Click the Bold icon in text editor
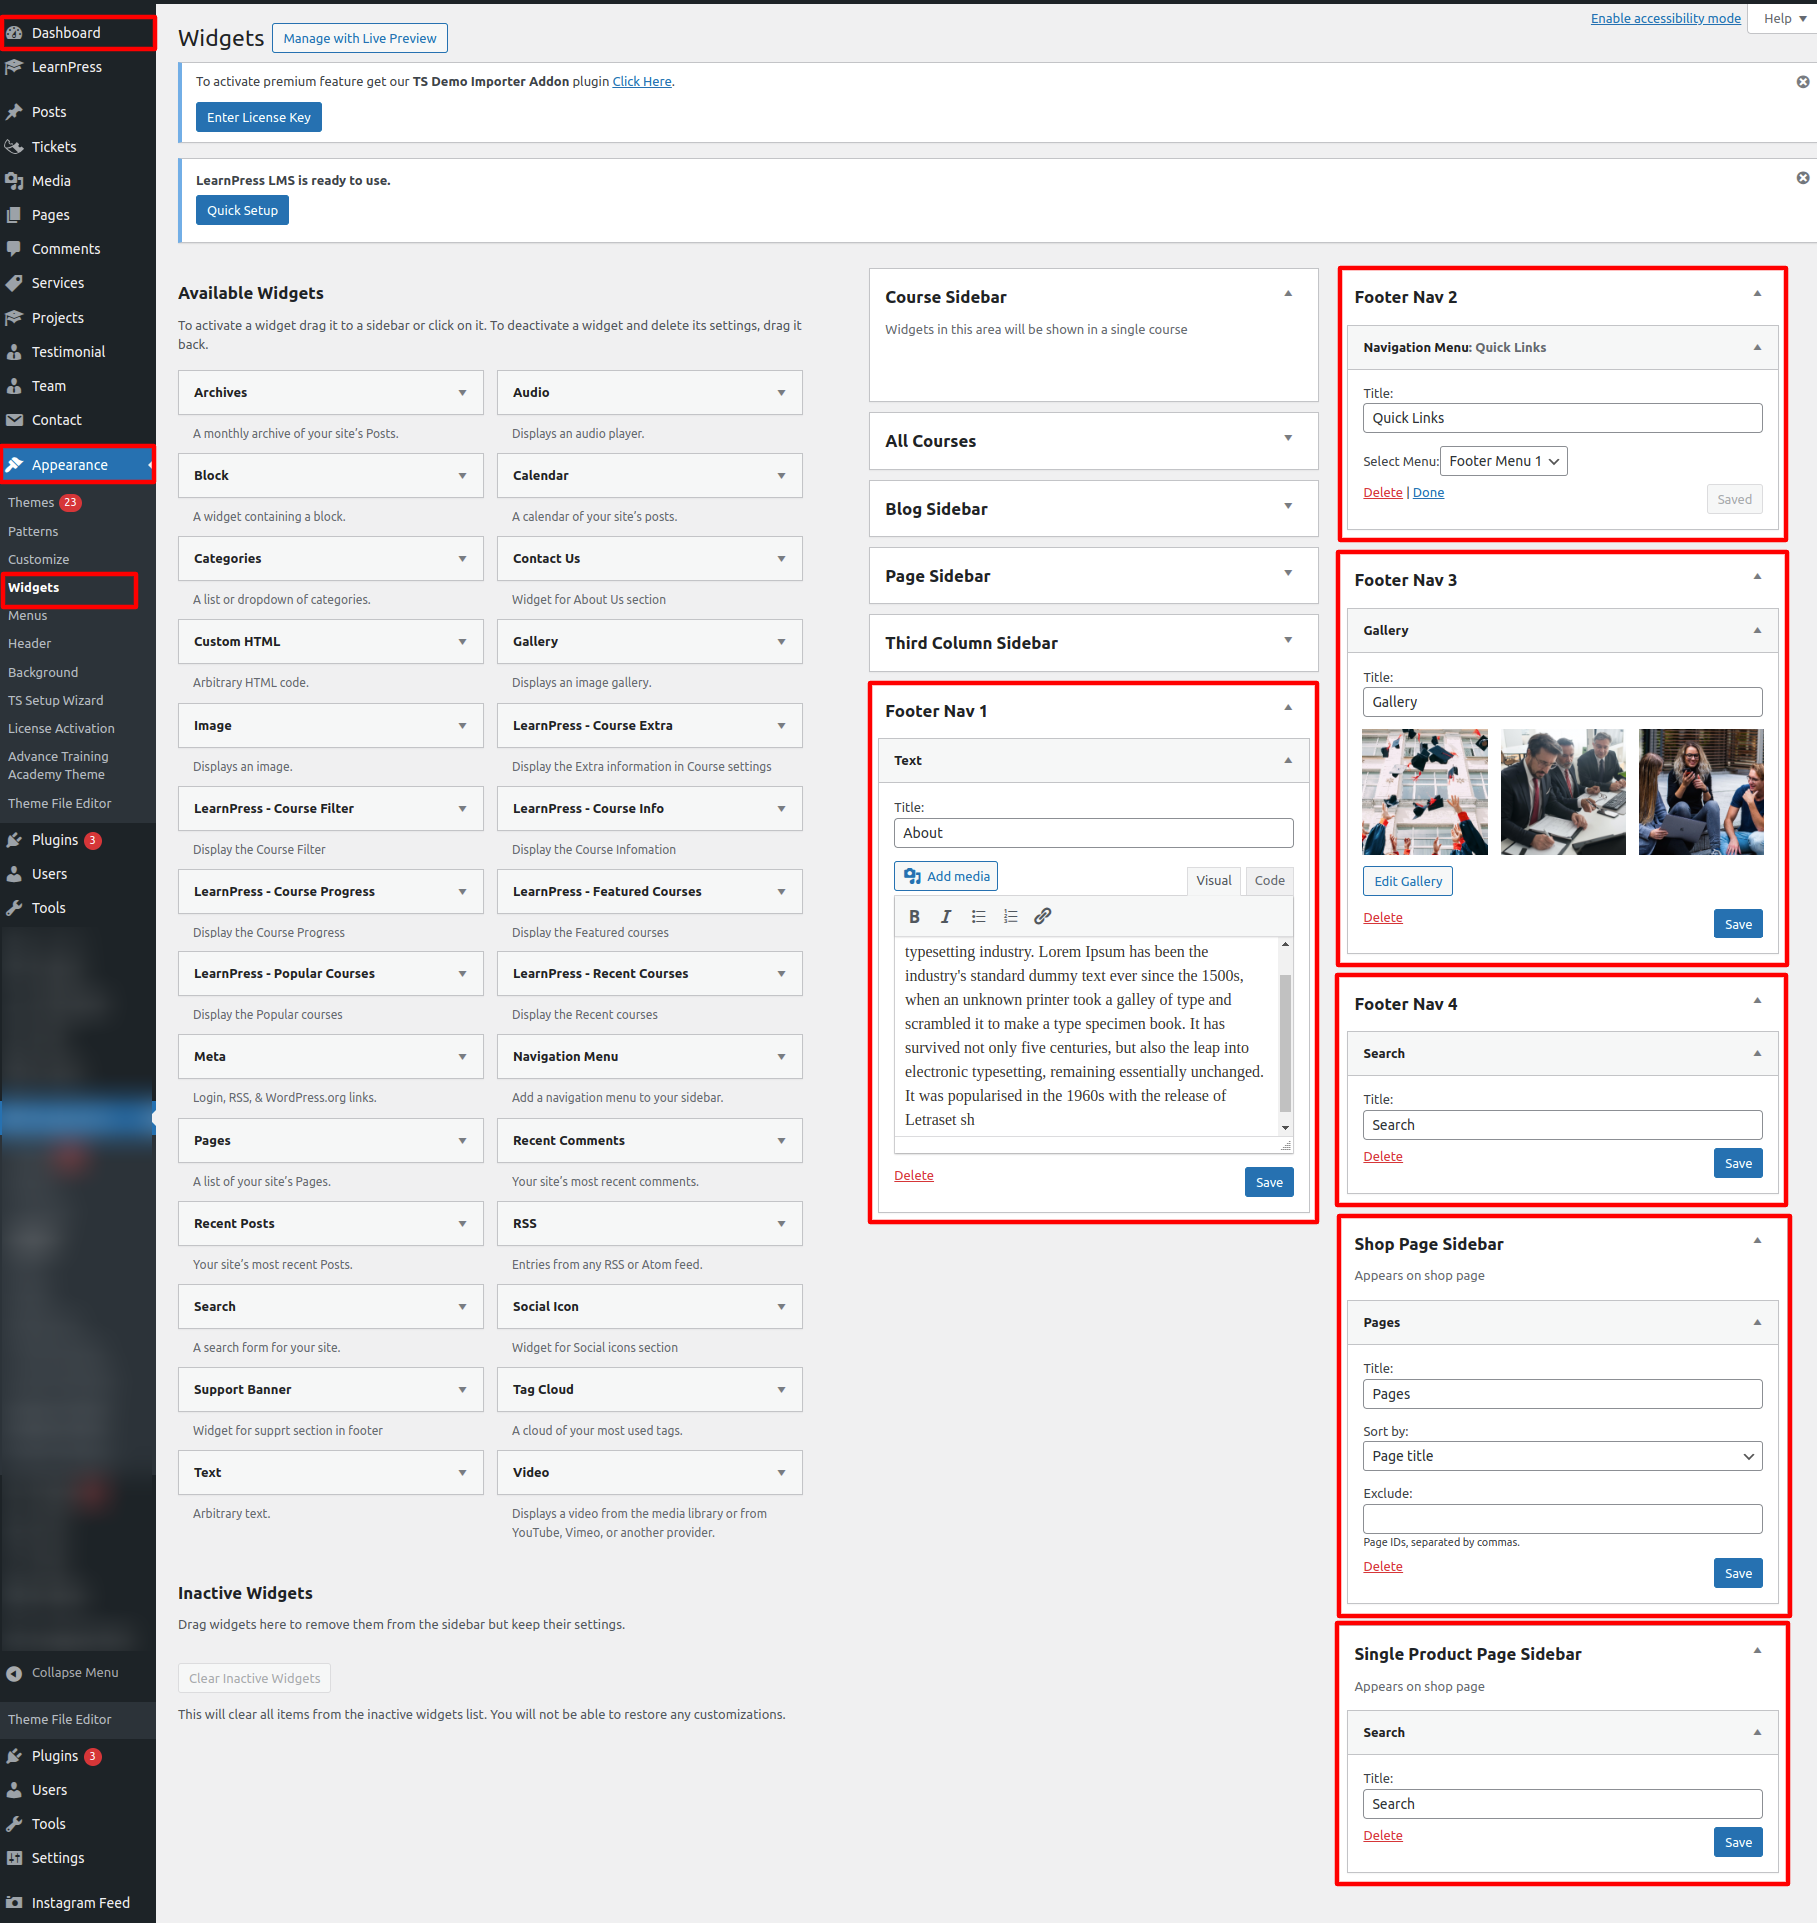 914,916
